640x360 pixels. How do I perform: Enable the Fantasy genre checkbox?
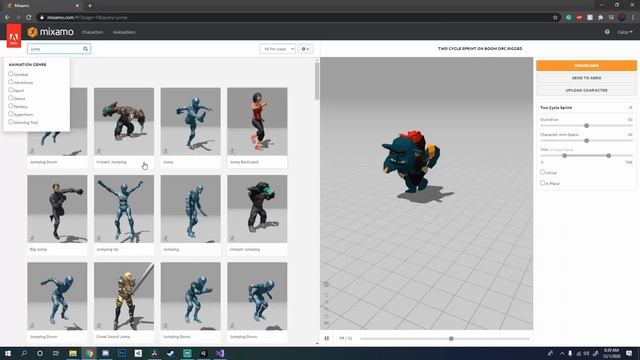[11, 106]
